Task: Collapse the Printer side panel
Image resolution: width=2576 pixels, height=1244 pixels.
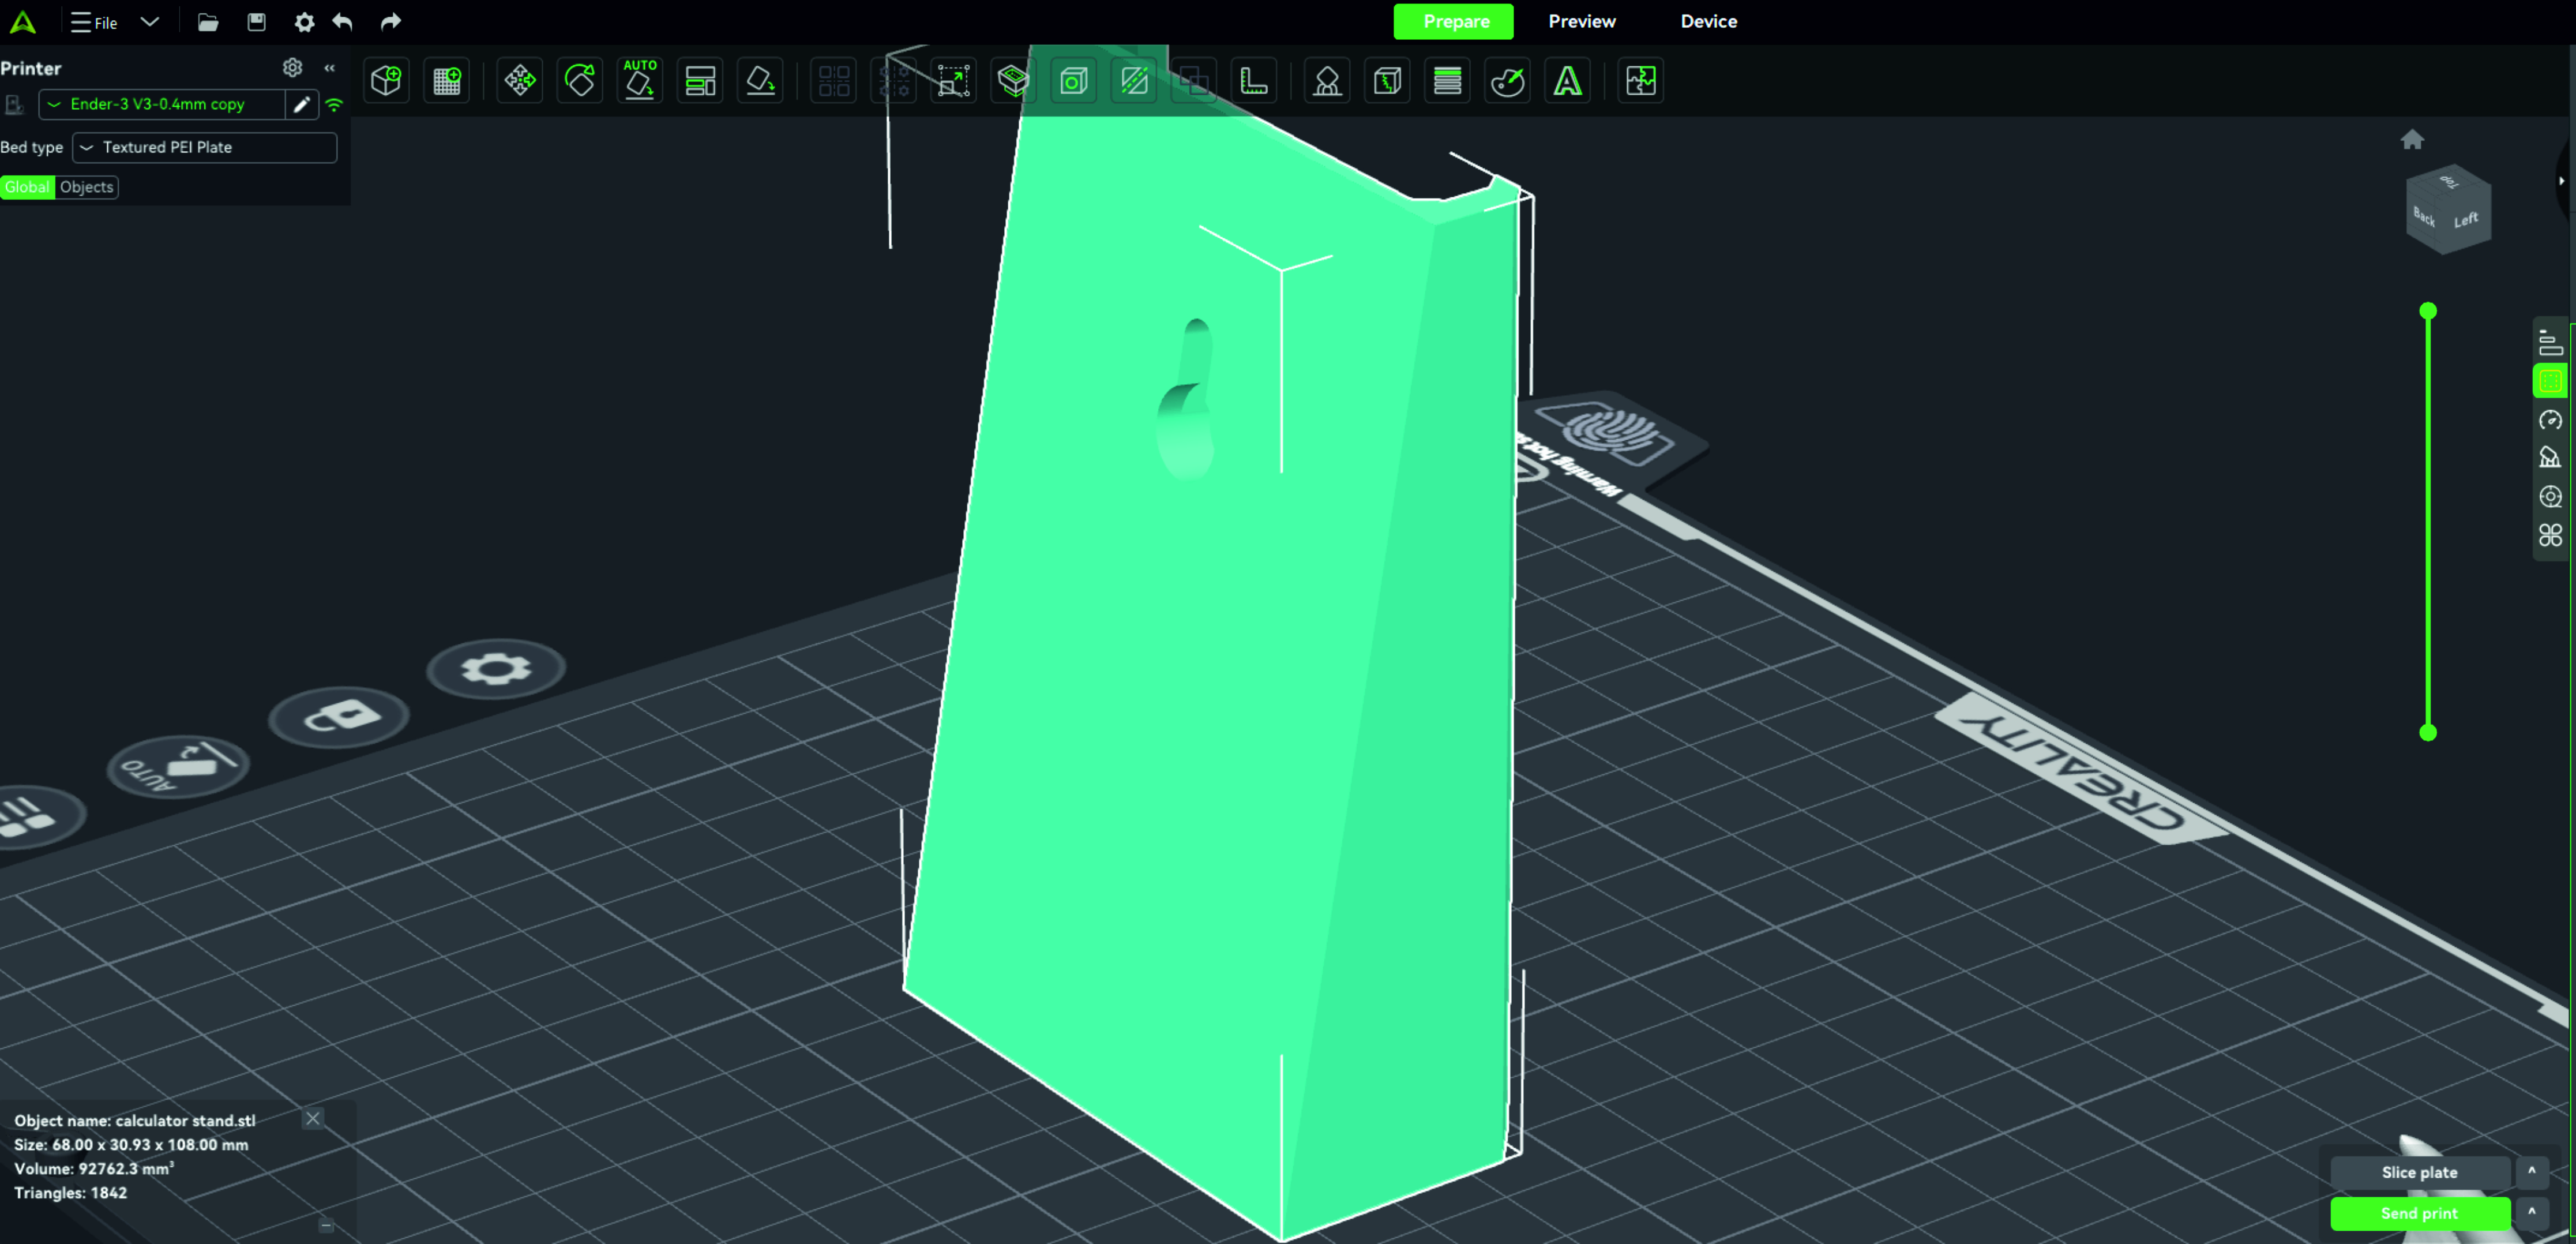Action: pos(329,68)
